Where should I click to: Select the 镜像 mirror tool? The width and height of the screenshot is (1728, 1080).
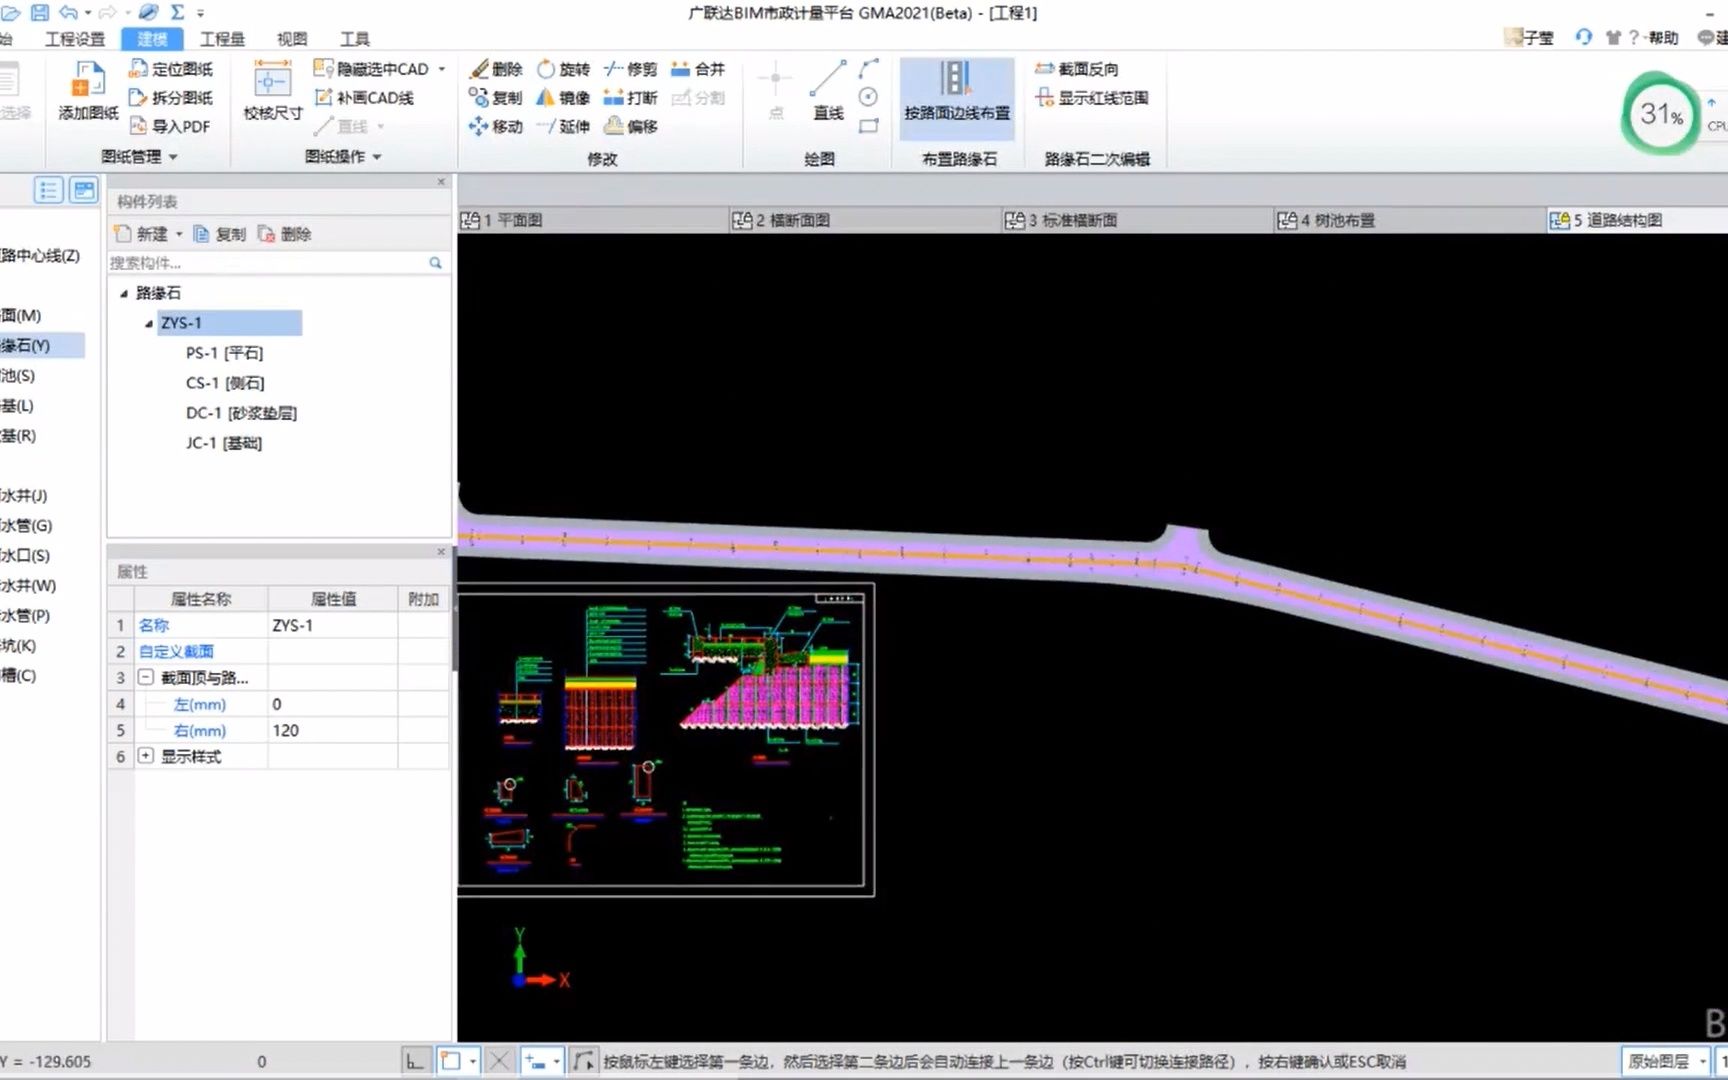tap(564, 98)
